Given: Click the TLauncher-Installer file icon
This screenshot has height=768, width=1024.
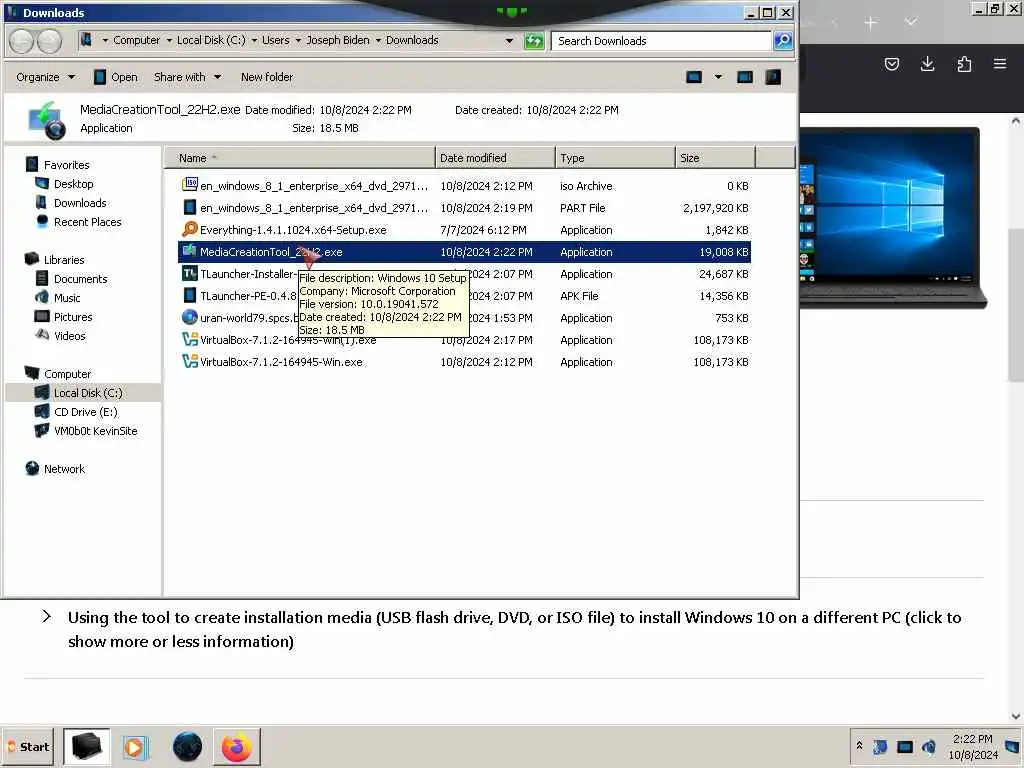Looking at the screenshot, I should pos(189,274).
